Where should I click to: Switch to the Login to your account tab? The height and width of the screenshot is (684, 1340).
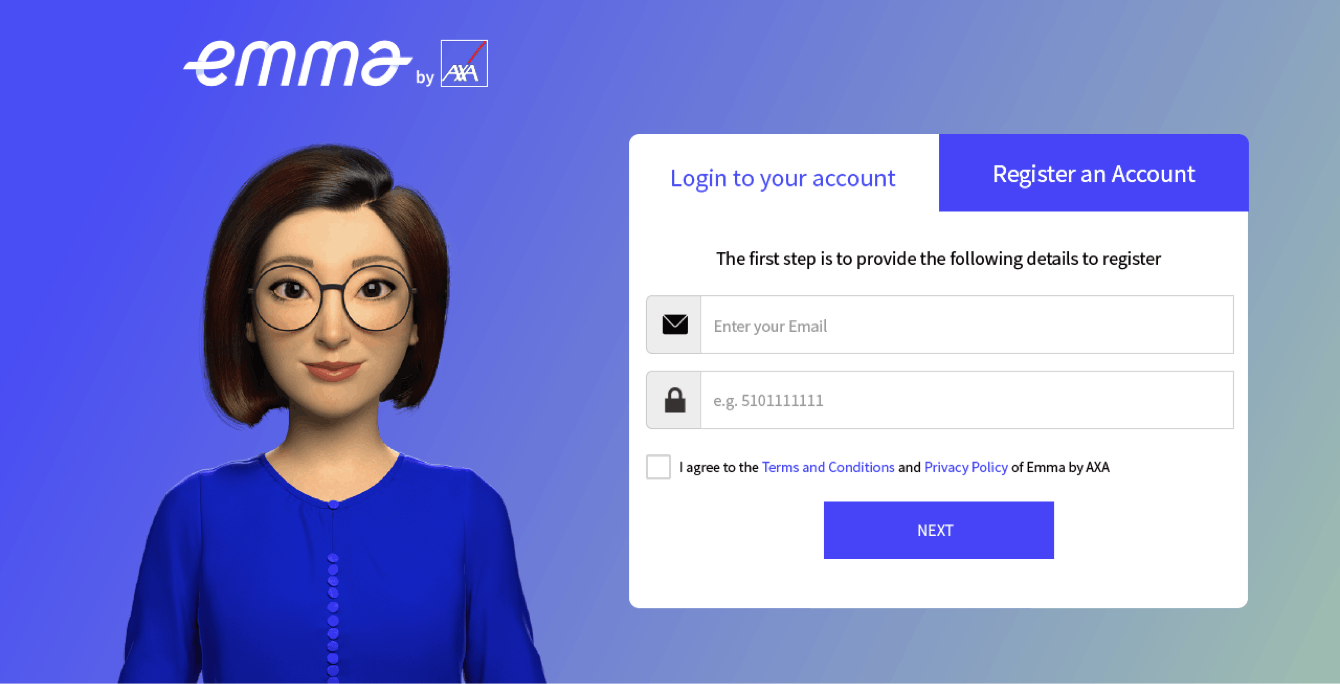pos(783,177)
